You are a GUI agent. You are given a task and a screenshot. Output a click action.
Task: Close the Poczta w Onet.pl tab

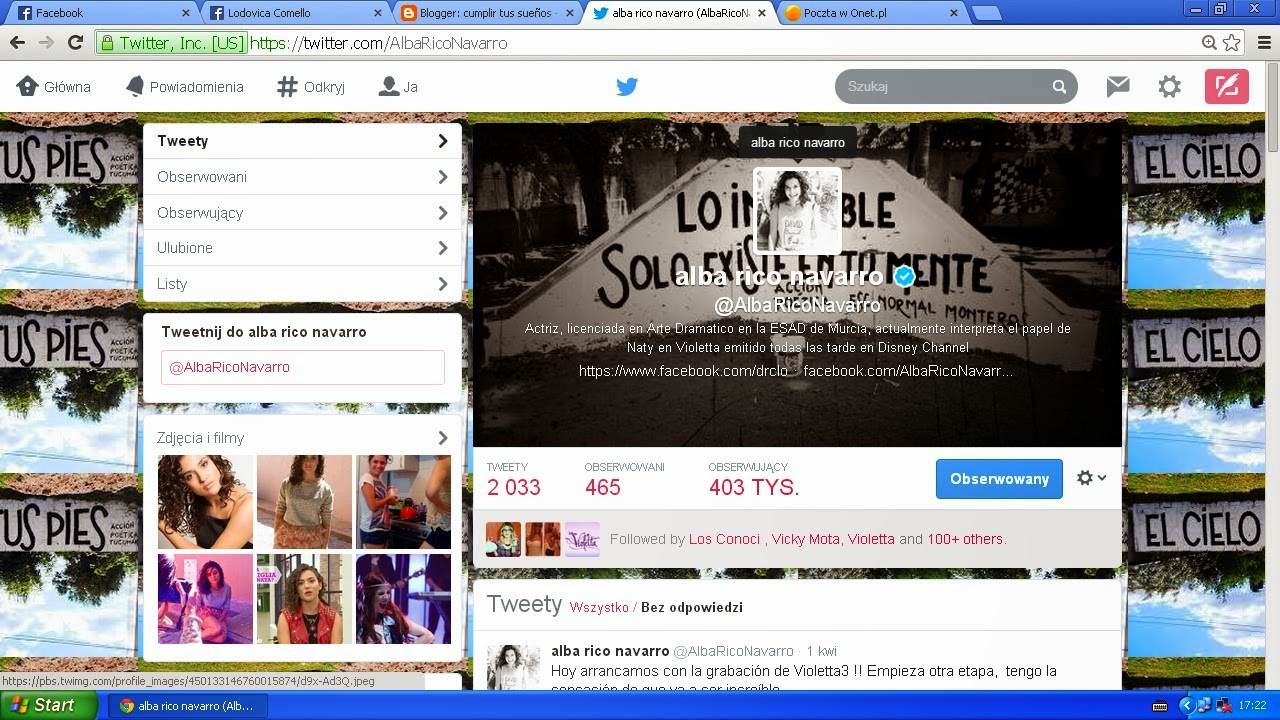coord(953,13)
